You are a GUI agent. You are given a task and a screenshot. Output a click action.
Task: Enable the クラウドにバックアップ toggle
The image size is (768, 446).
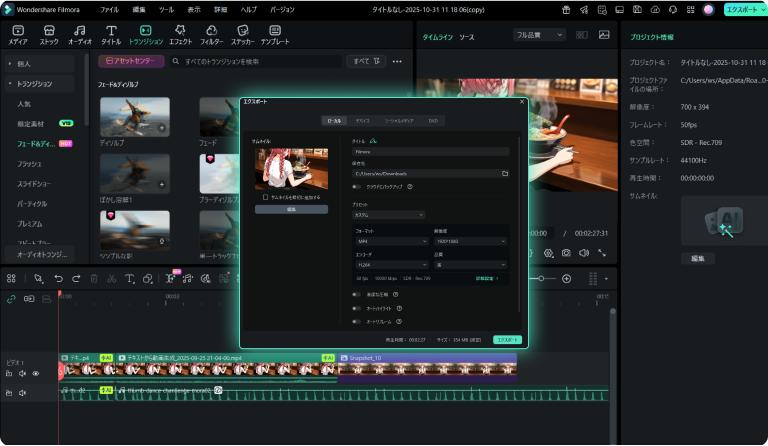click(x=357, y=186)
